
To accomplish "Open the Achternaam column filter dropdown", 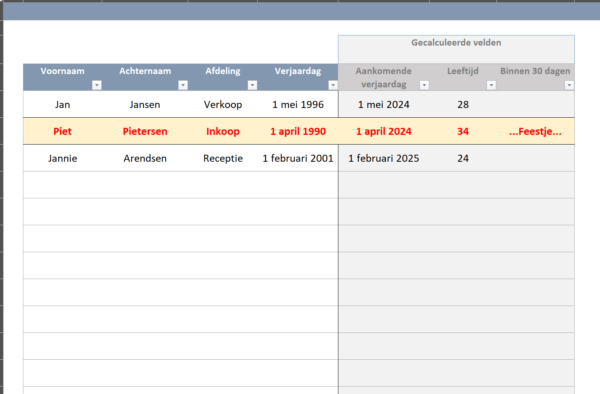I will [x=183, y=85].
